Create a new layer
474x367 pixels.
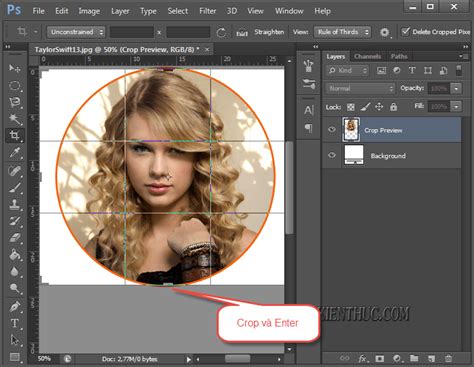431,358
